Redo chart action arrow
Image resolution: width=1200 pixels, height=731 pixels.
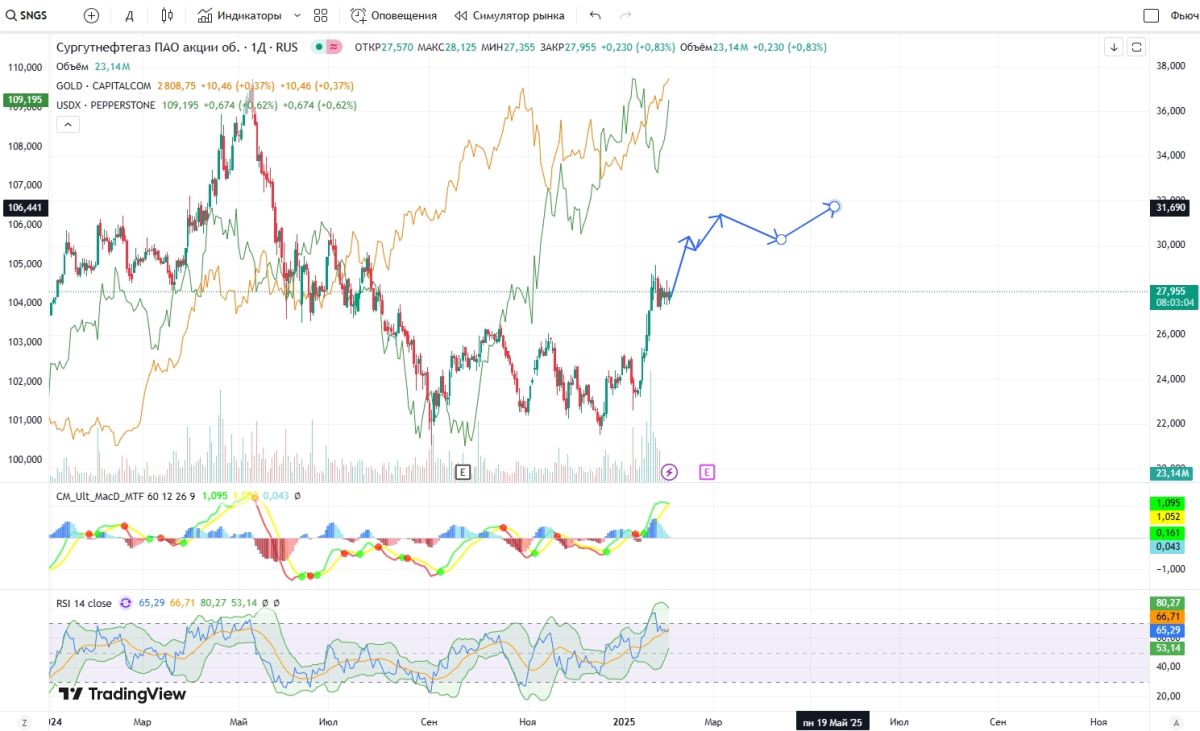point(626,15)
